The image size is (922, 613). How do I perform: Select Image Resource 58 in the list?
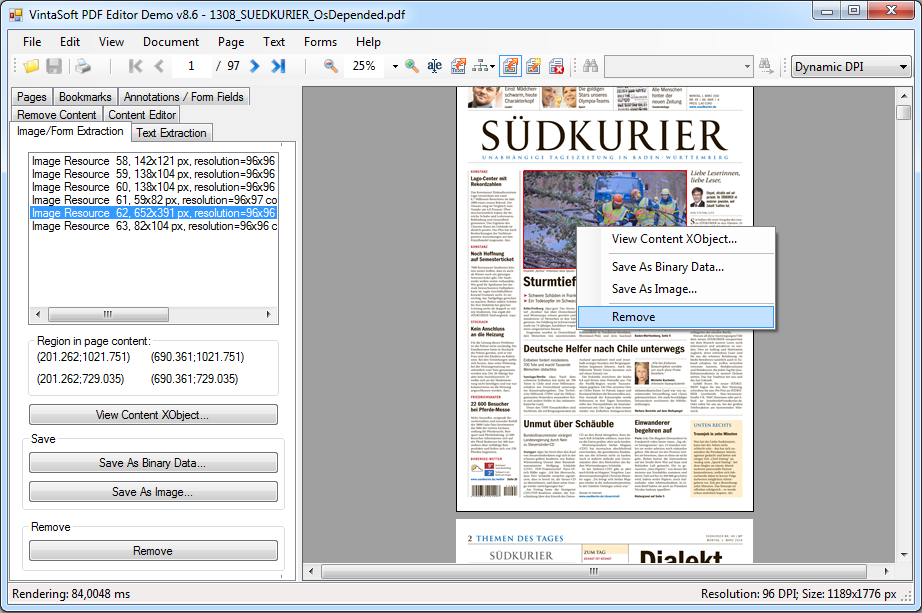coord(153,161)
